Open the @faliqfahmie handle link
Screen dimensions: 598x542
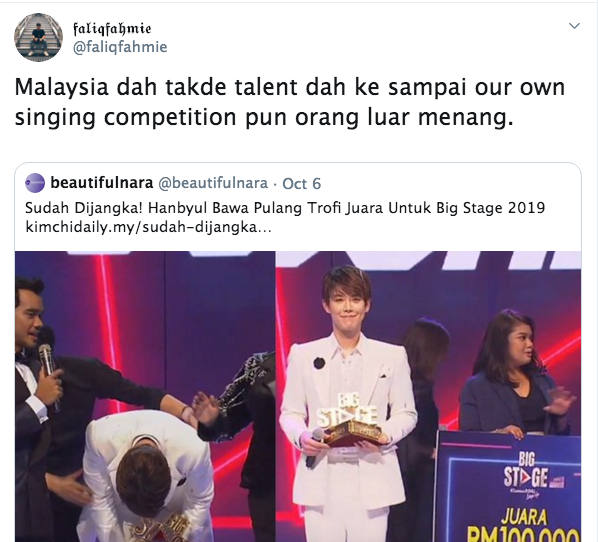pyautogui.click(x=120, y=47)
